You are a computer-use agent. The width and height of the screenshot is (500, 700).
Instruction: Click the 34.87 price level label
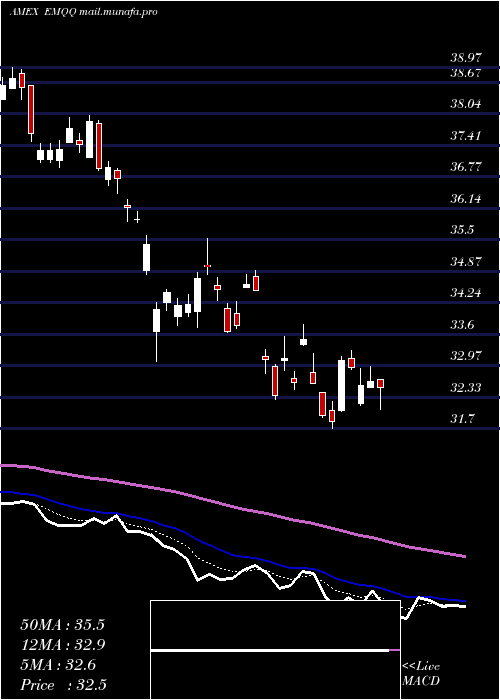tap(466, 261)
